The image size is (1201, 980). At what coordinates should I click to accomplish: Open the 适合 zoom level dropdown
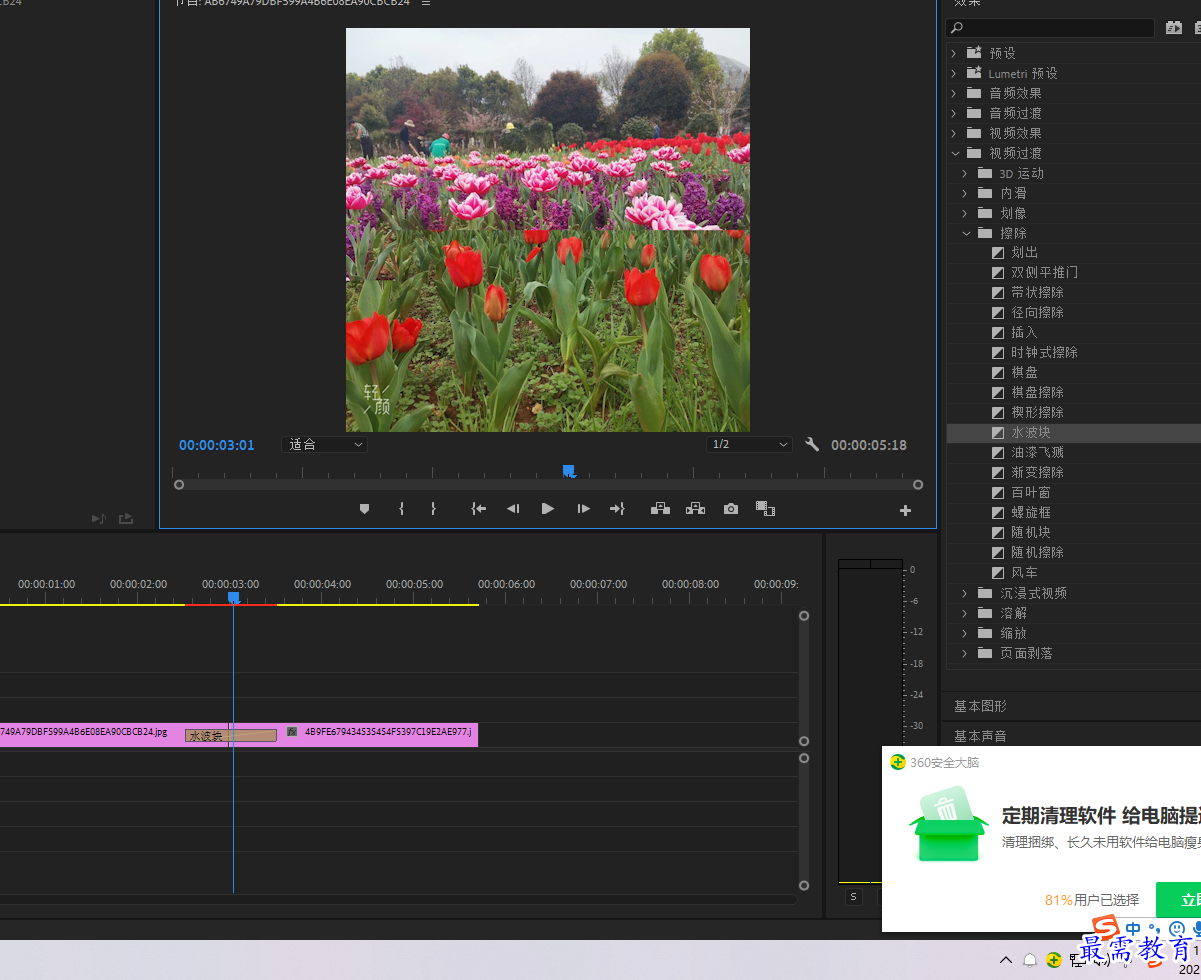coord(325,444)
